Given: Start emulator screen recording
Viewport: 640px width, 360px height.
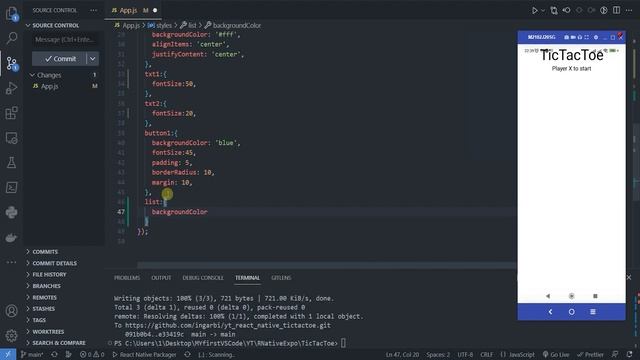Looking at the screenshot, I should pos(573,37).
